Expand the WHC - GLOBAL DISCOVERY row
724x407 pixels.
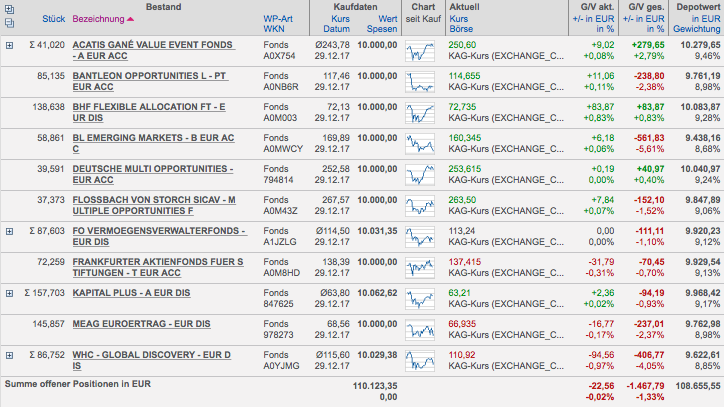9,355
